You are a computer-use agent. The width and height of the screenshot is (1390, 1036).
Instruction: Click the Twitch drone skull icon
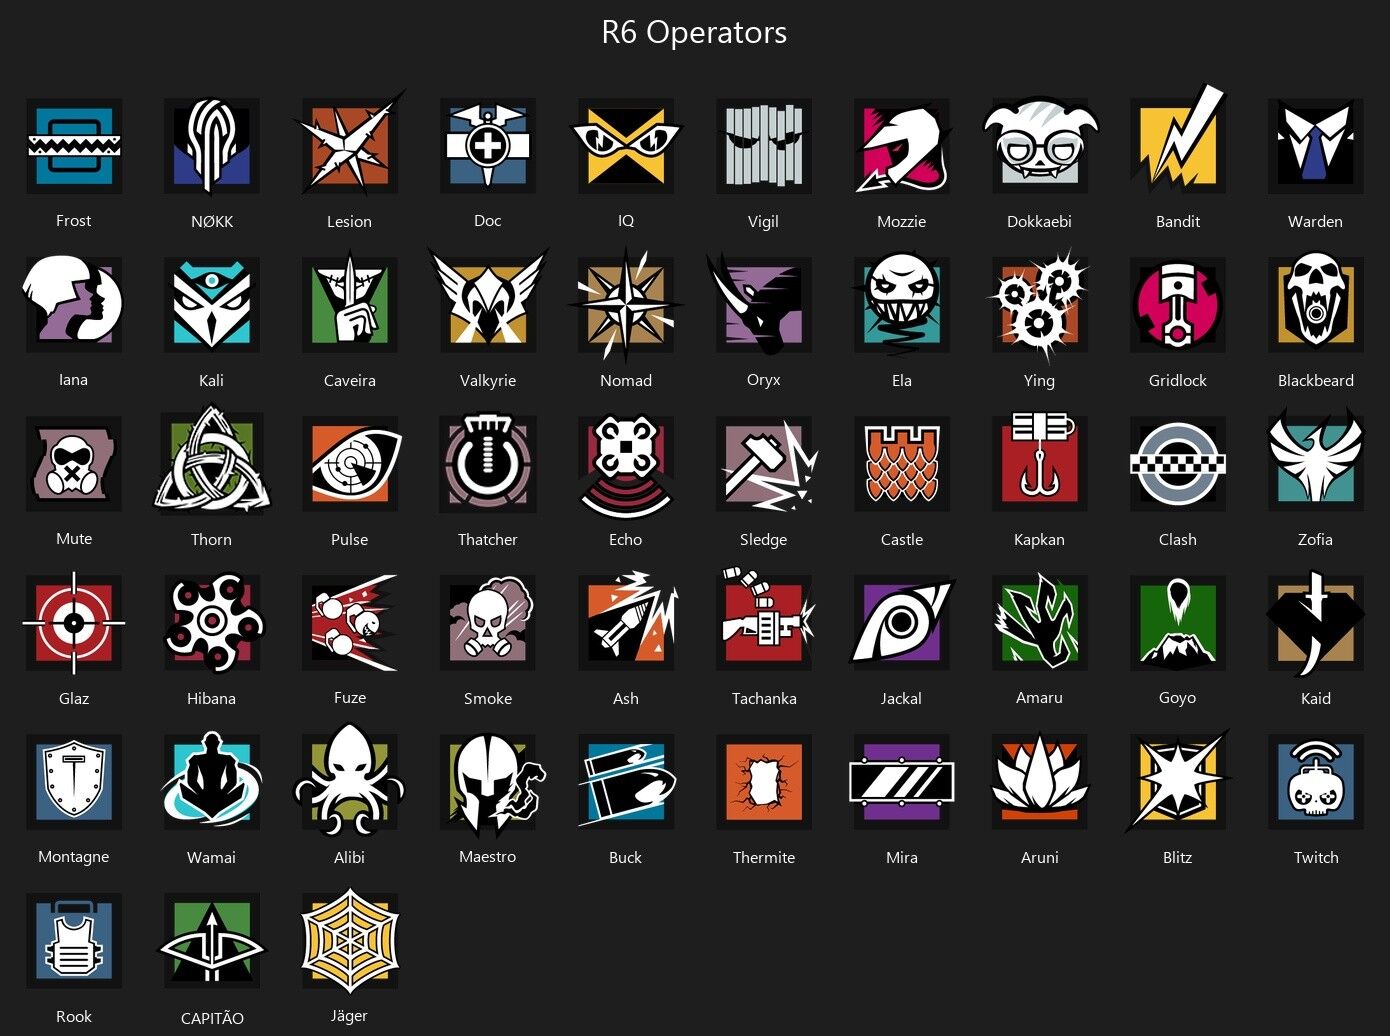1316,781
